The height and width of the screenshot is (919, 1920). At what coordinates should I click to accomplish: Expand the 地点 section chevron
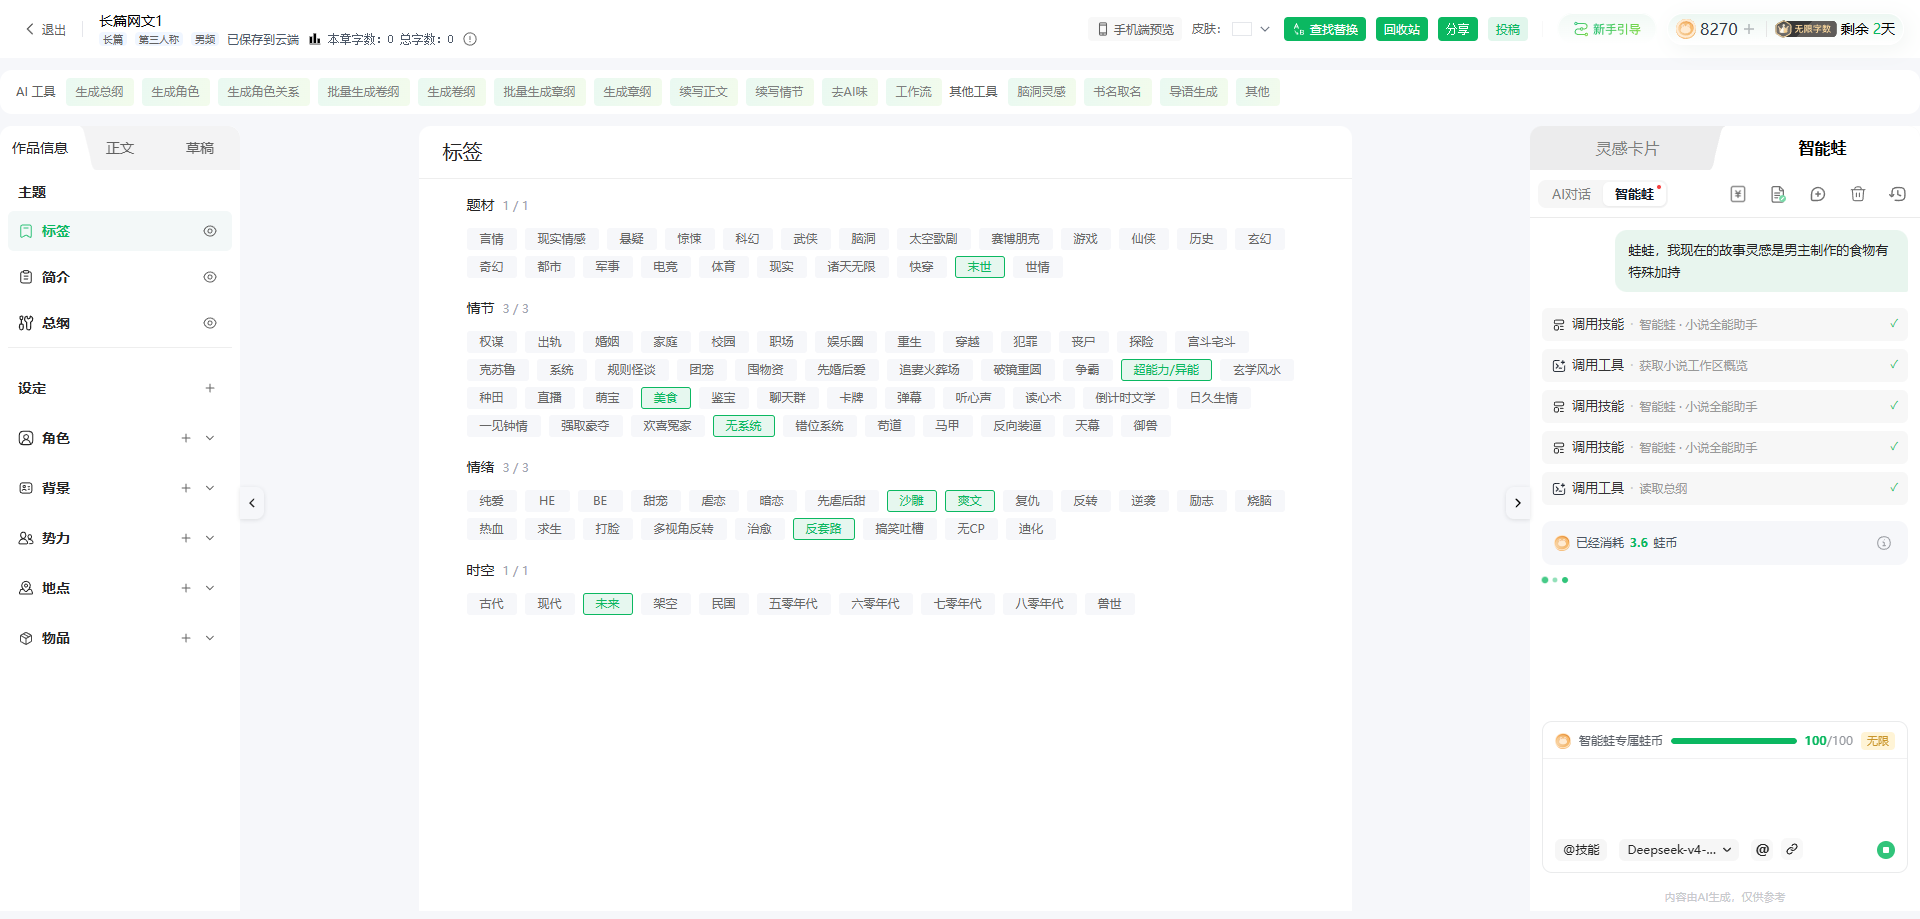click(x=210, y=588)
